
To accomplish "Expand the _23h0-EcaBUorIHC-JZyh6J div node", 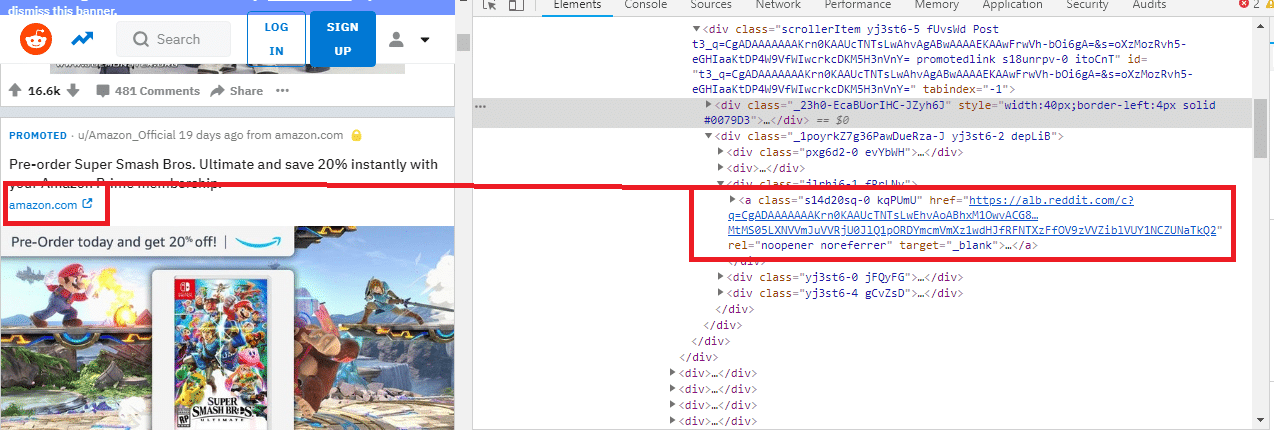I will click(709, 105).
